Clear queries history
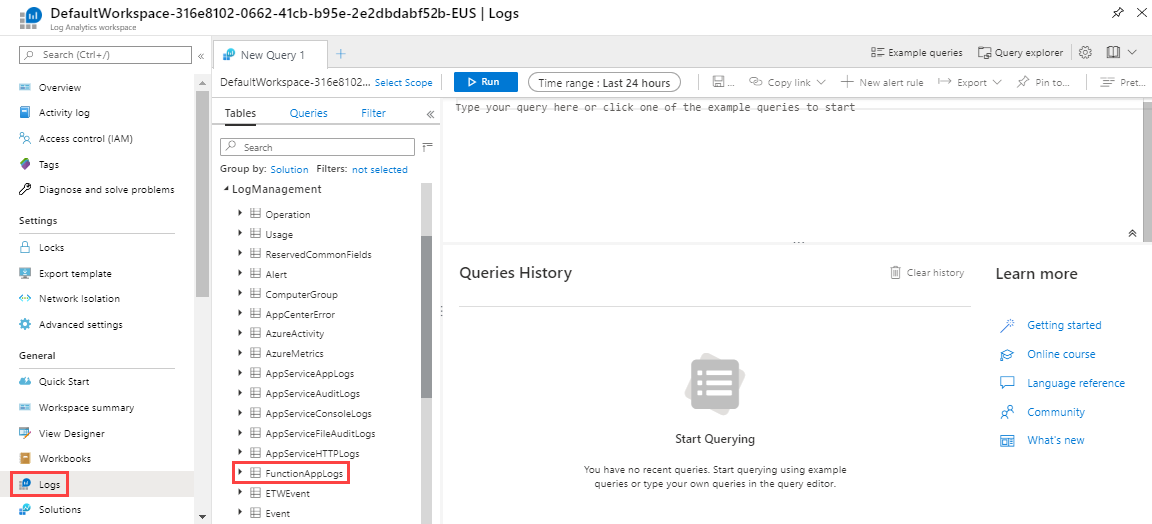The width and height of the screenshot is (1152, 524). tap(927, 273)
